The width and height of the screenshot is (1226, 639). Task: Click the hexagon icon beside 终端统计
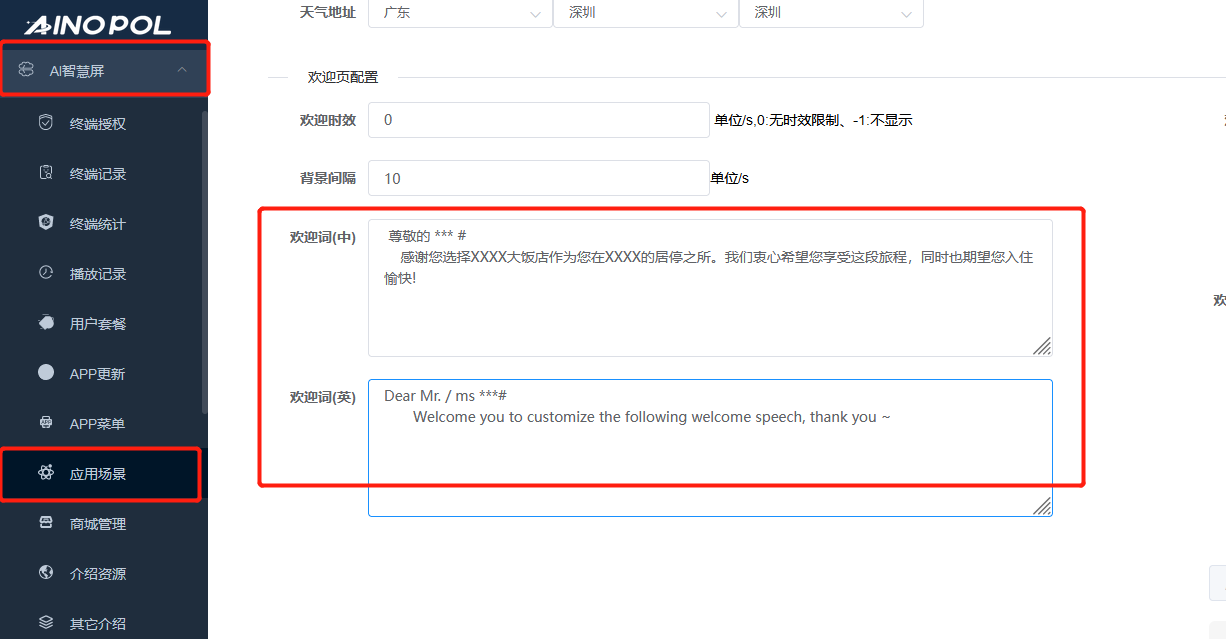tap(46, 223)
